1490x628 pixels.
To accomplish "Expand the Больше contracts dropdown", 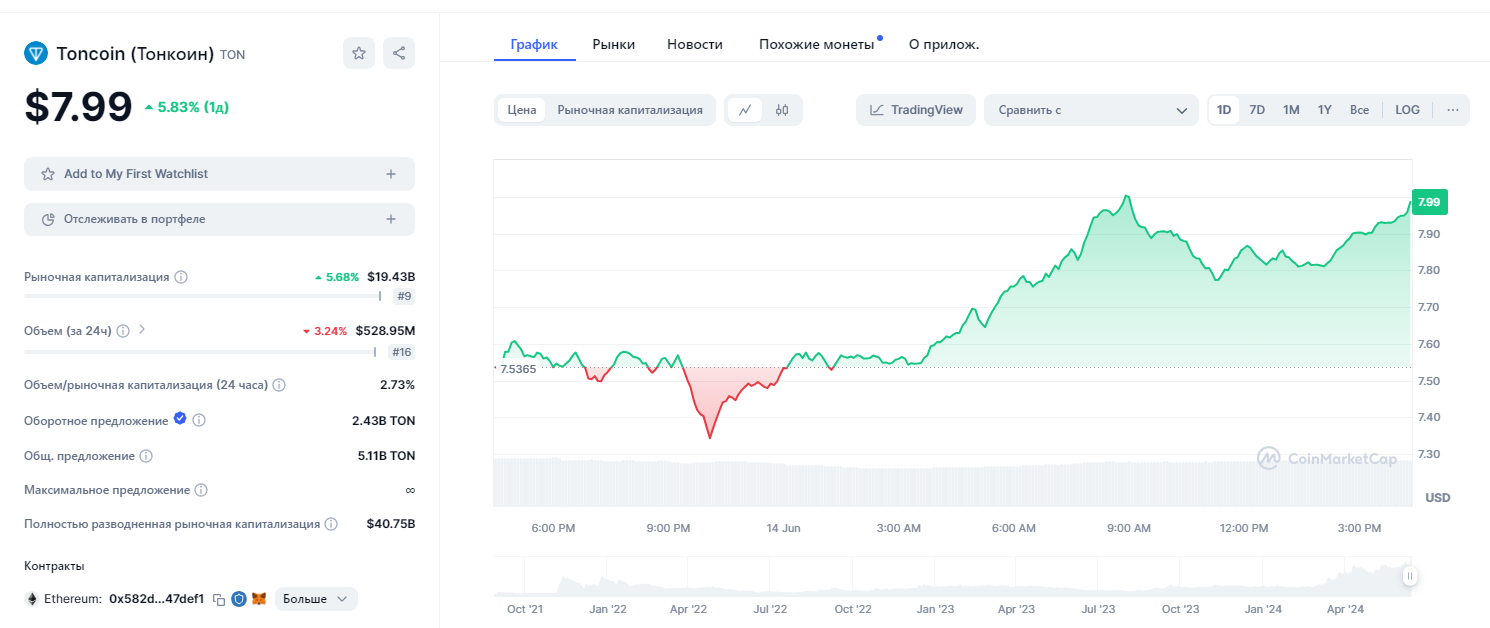I will (316, 599).
